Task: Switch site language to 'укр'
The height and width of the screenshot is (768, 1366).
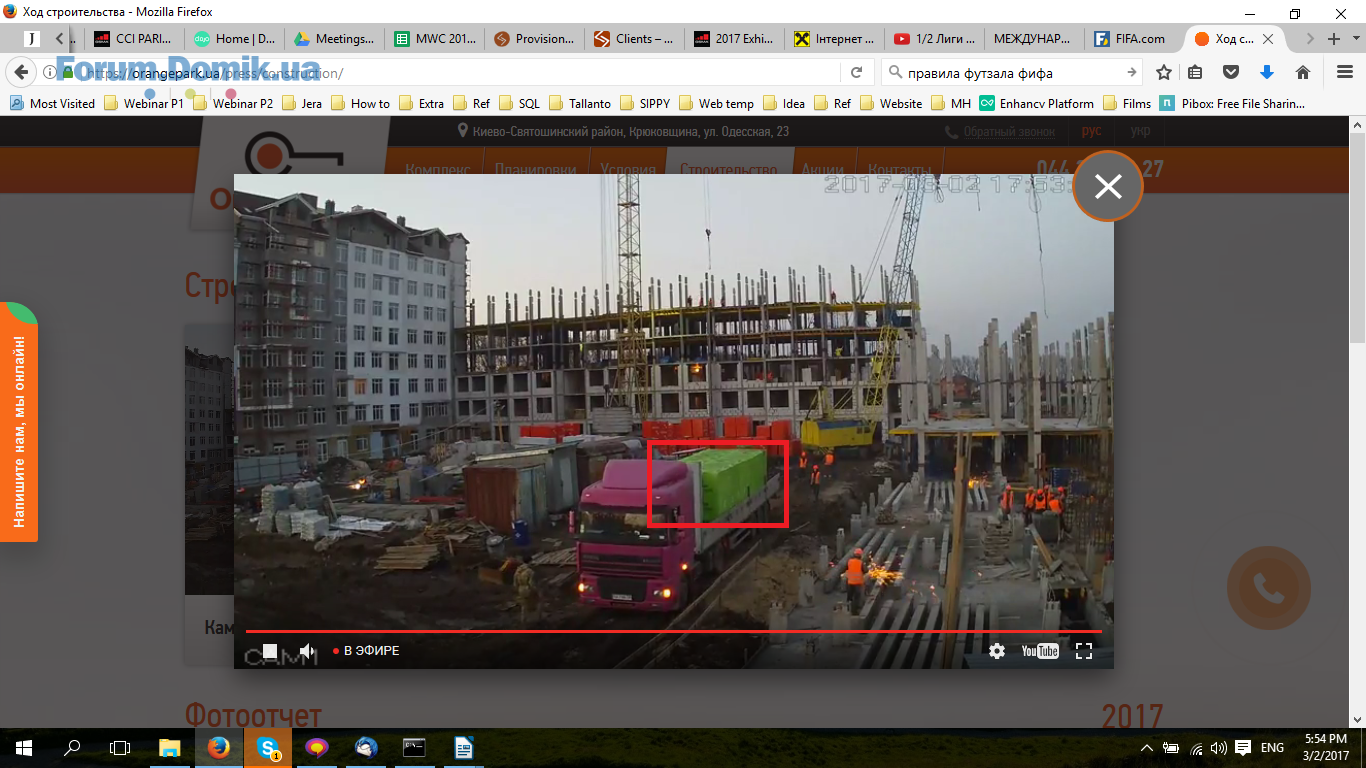Action: tap(1140, 131)
